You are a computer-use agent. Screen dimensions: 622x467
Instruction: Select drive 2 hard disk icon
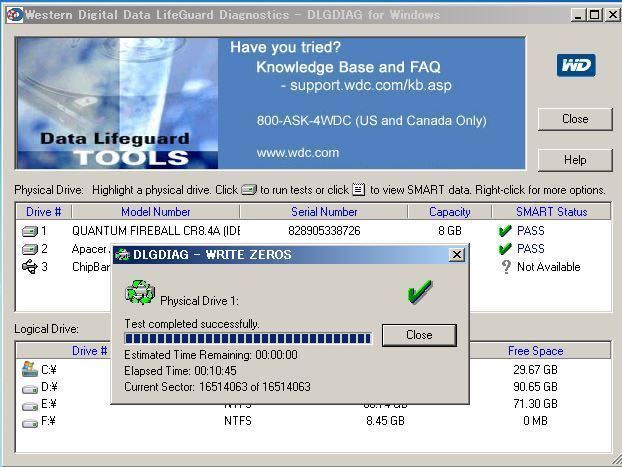click(x=29, y=249)
